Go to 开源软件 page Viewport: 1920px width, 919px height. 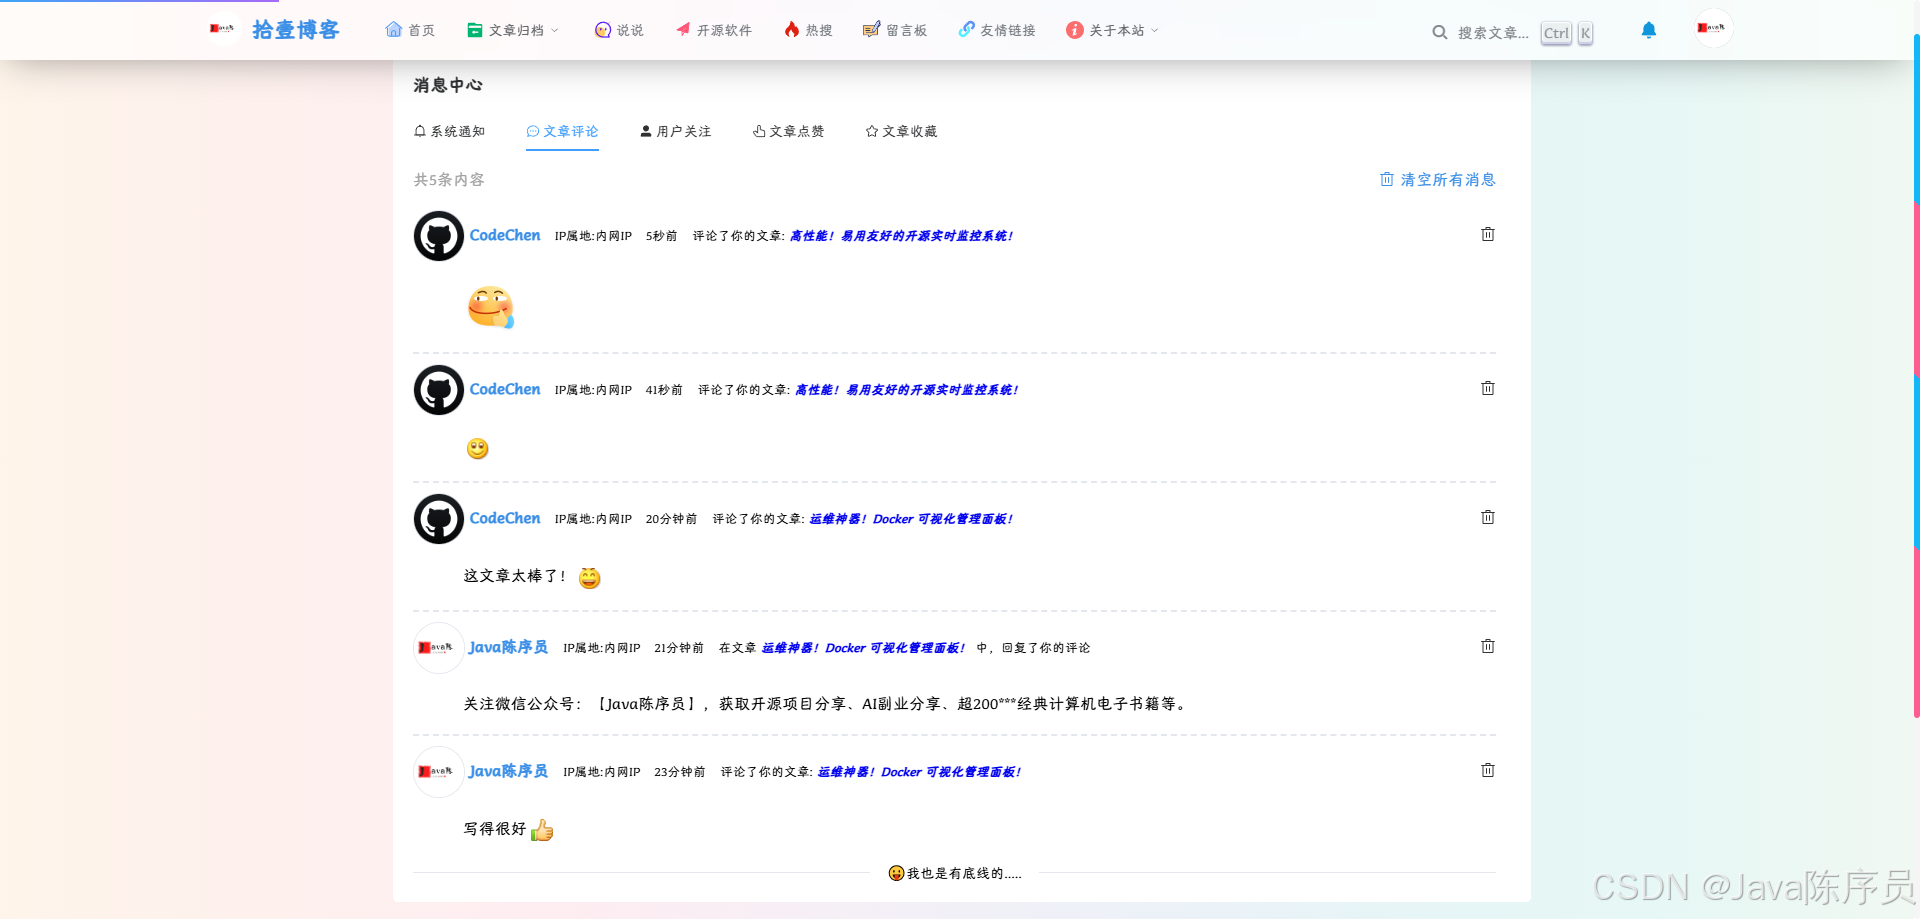tap(713, 30)
